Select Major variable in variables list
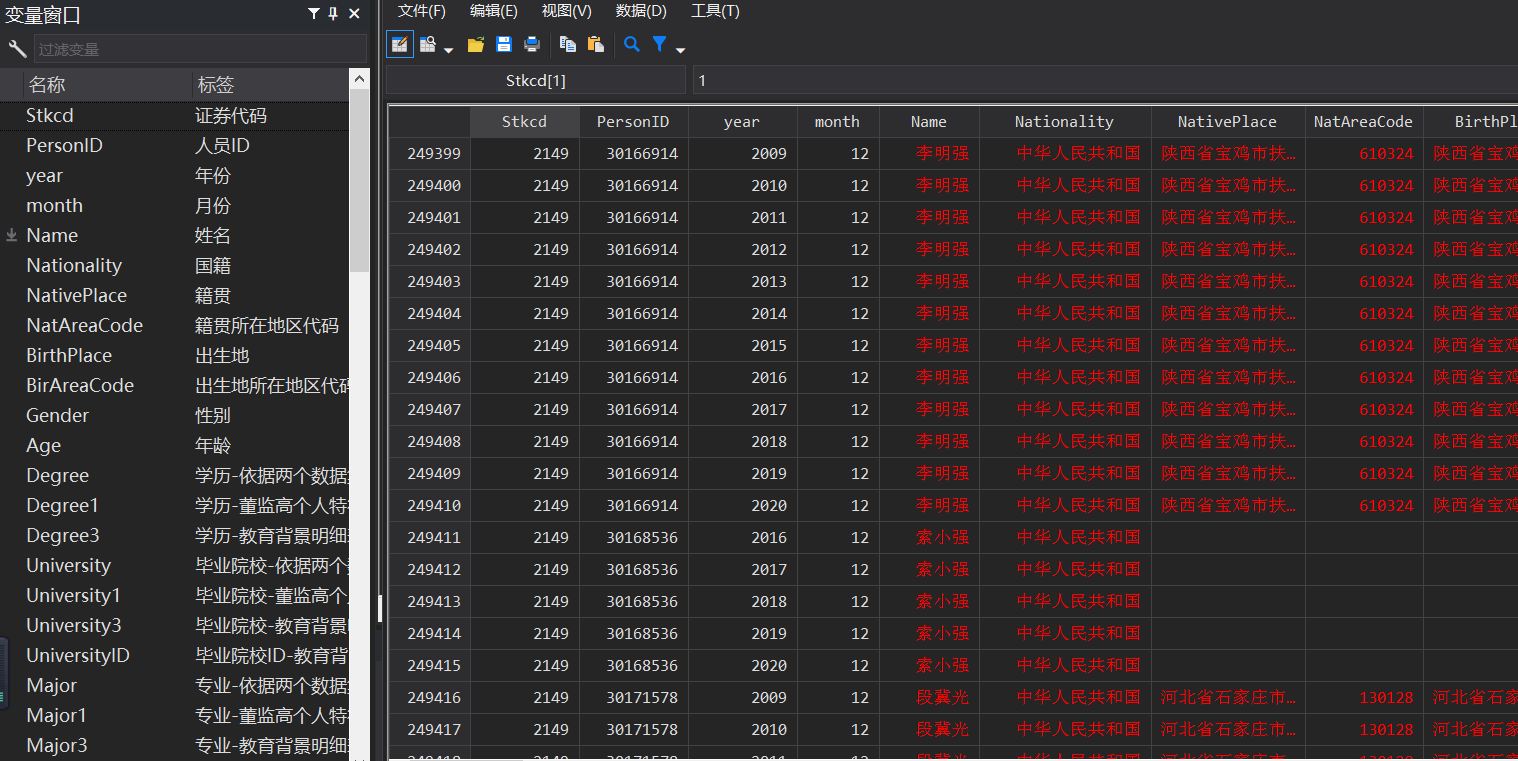Screen dimensions: 1518x761 175,685
